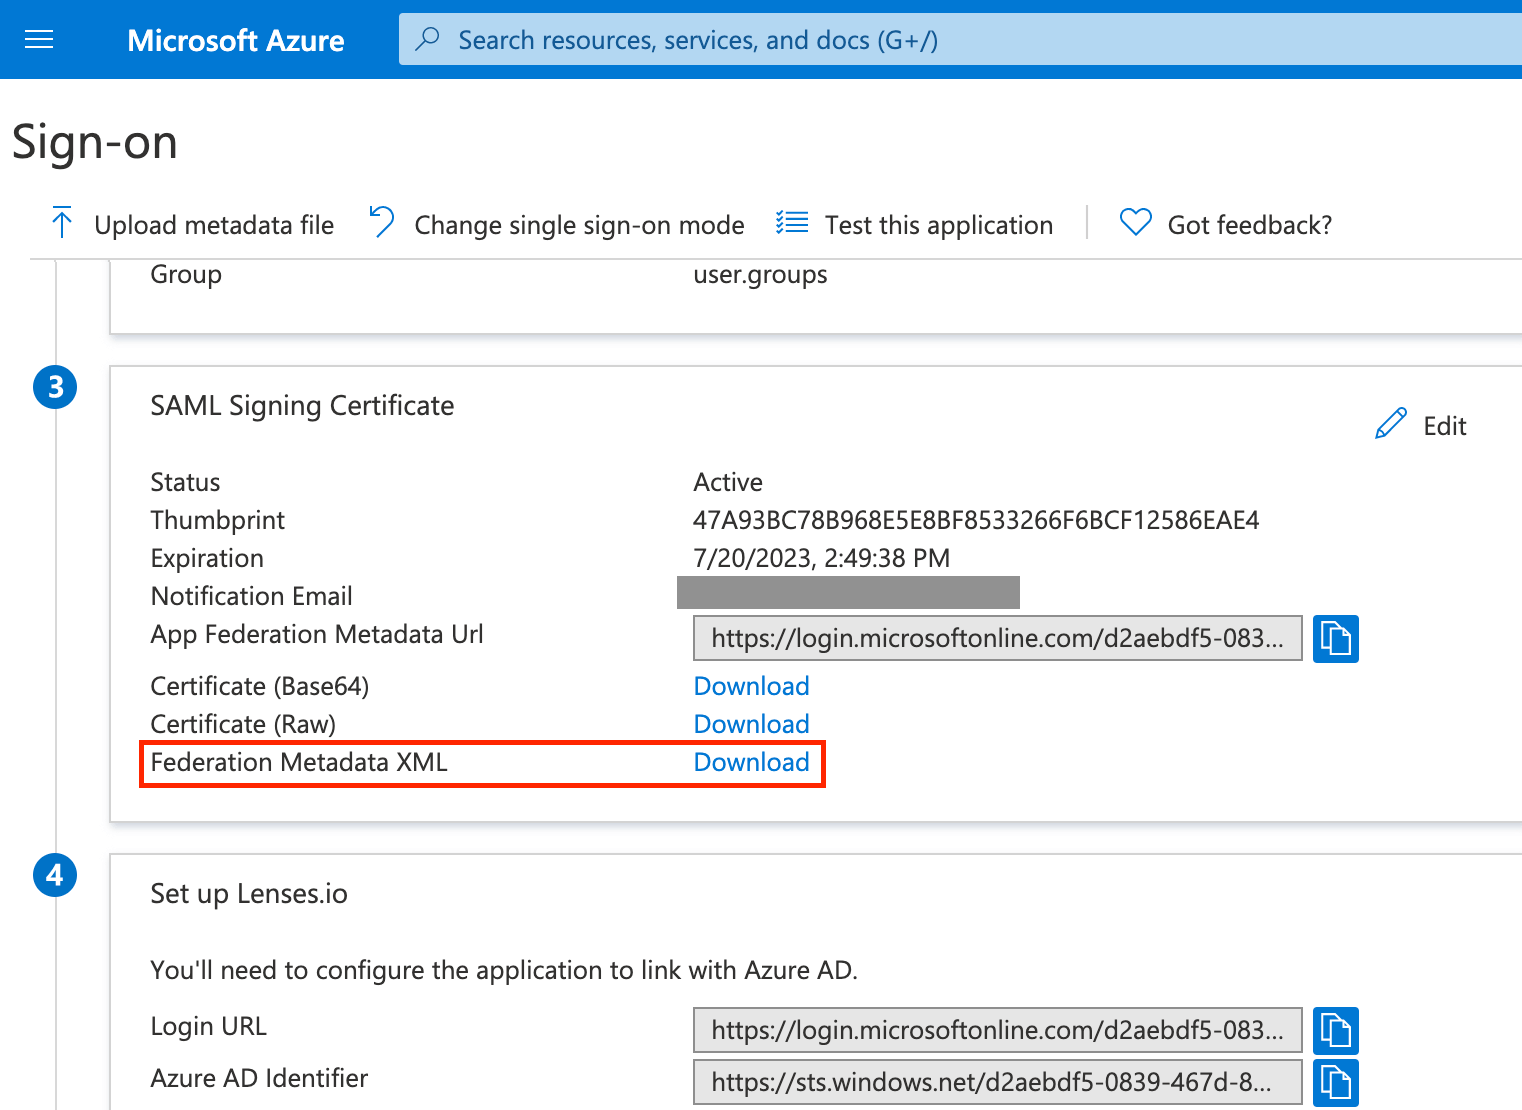Click the Group claim label
The height and width of the screenshot is (1110, 1522).
coord(186,275)
